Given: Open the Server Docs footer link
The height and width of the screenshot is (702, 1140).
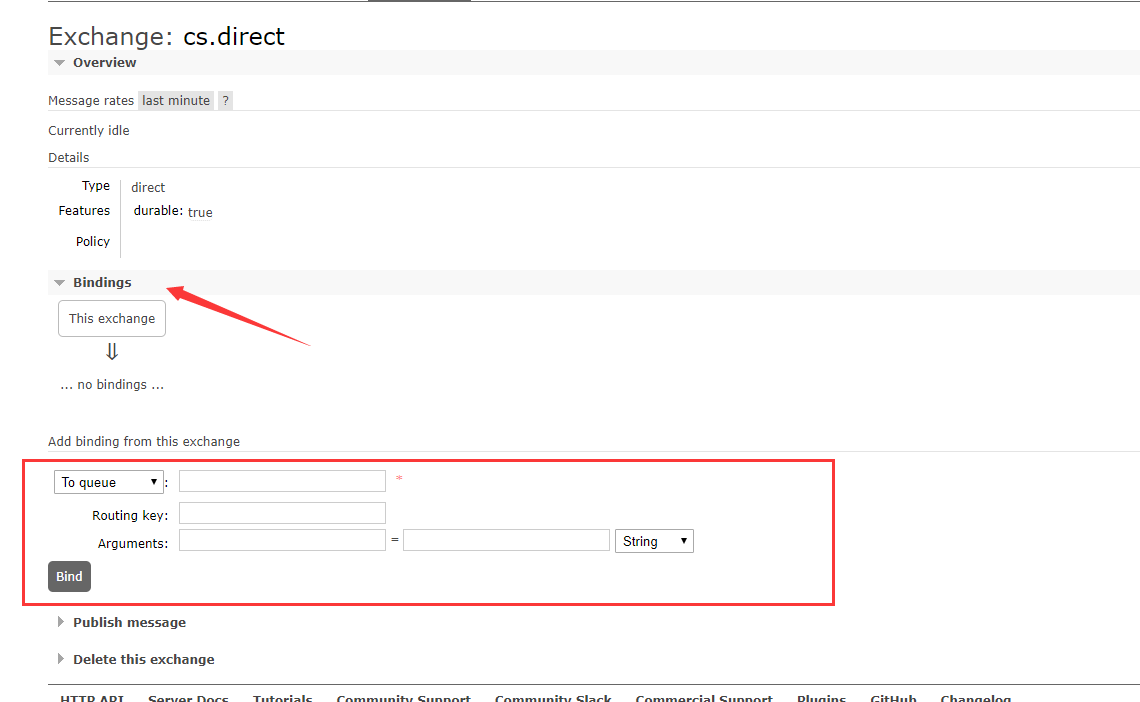Looking at the screenshot, I should click(x=188, y=698).
